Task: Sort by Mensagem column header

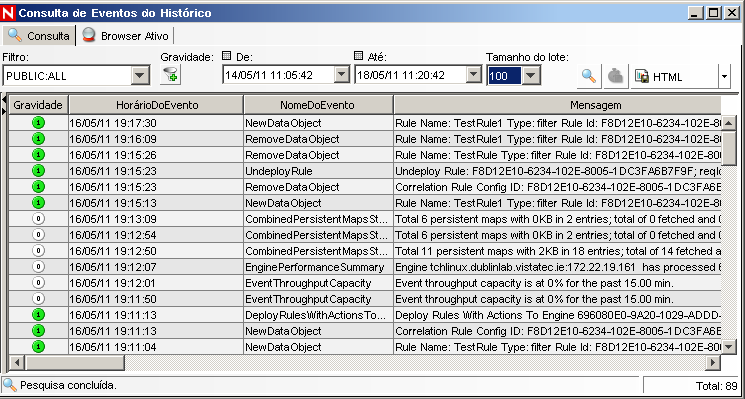Action: (x=557, y=104)
